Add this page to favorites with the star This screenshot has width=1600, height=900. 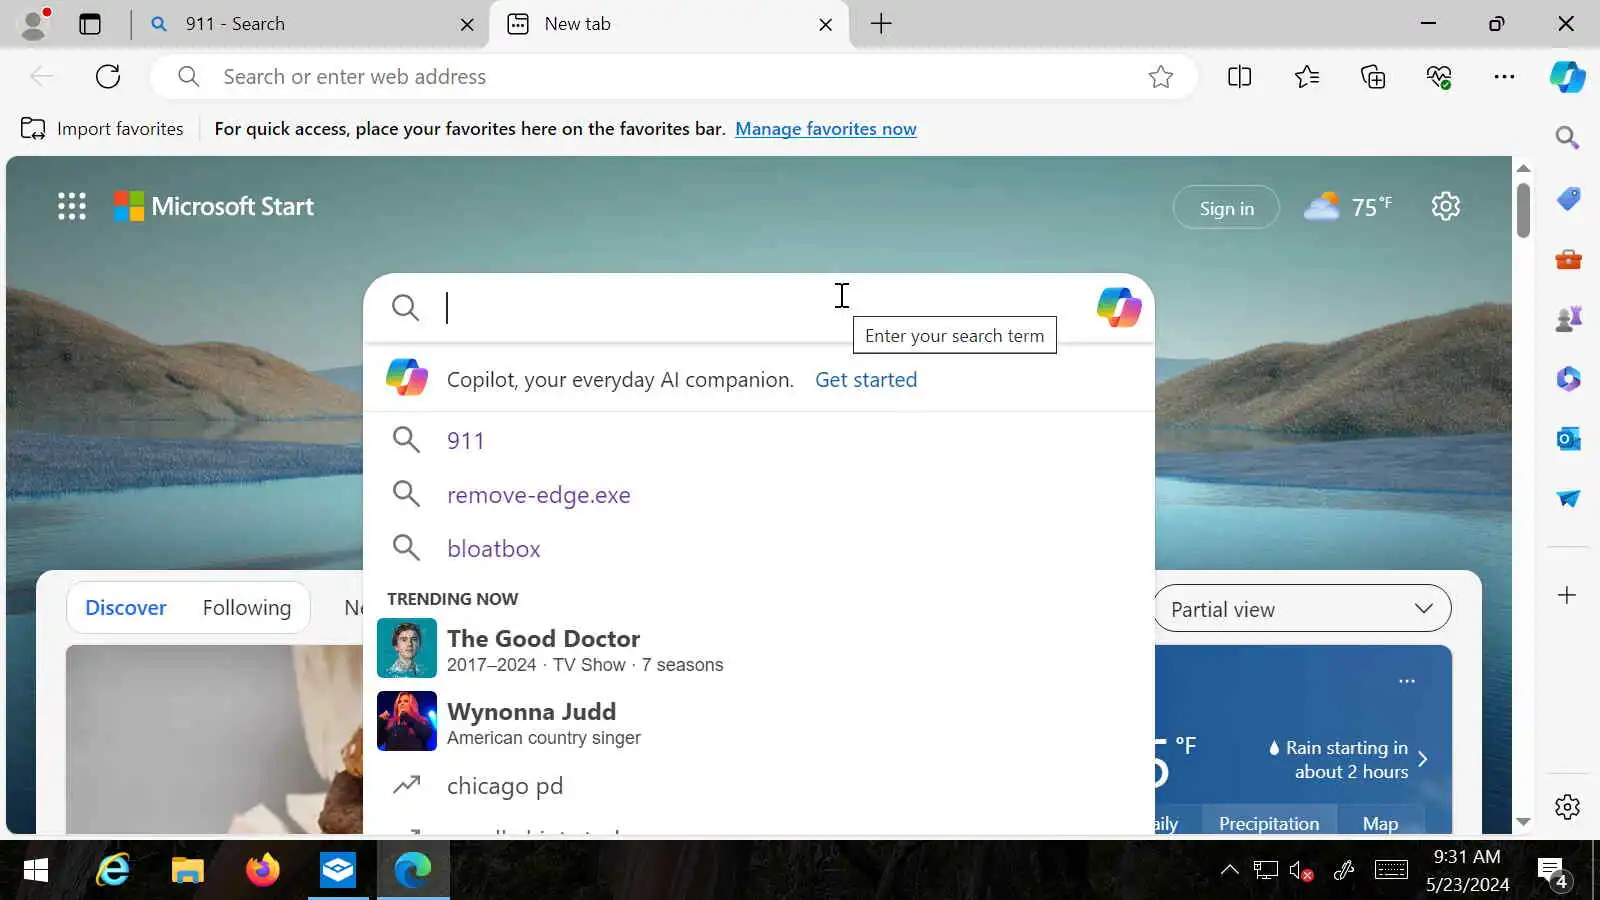[x=1160, y=77]
